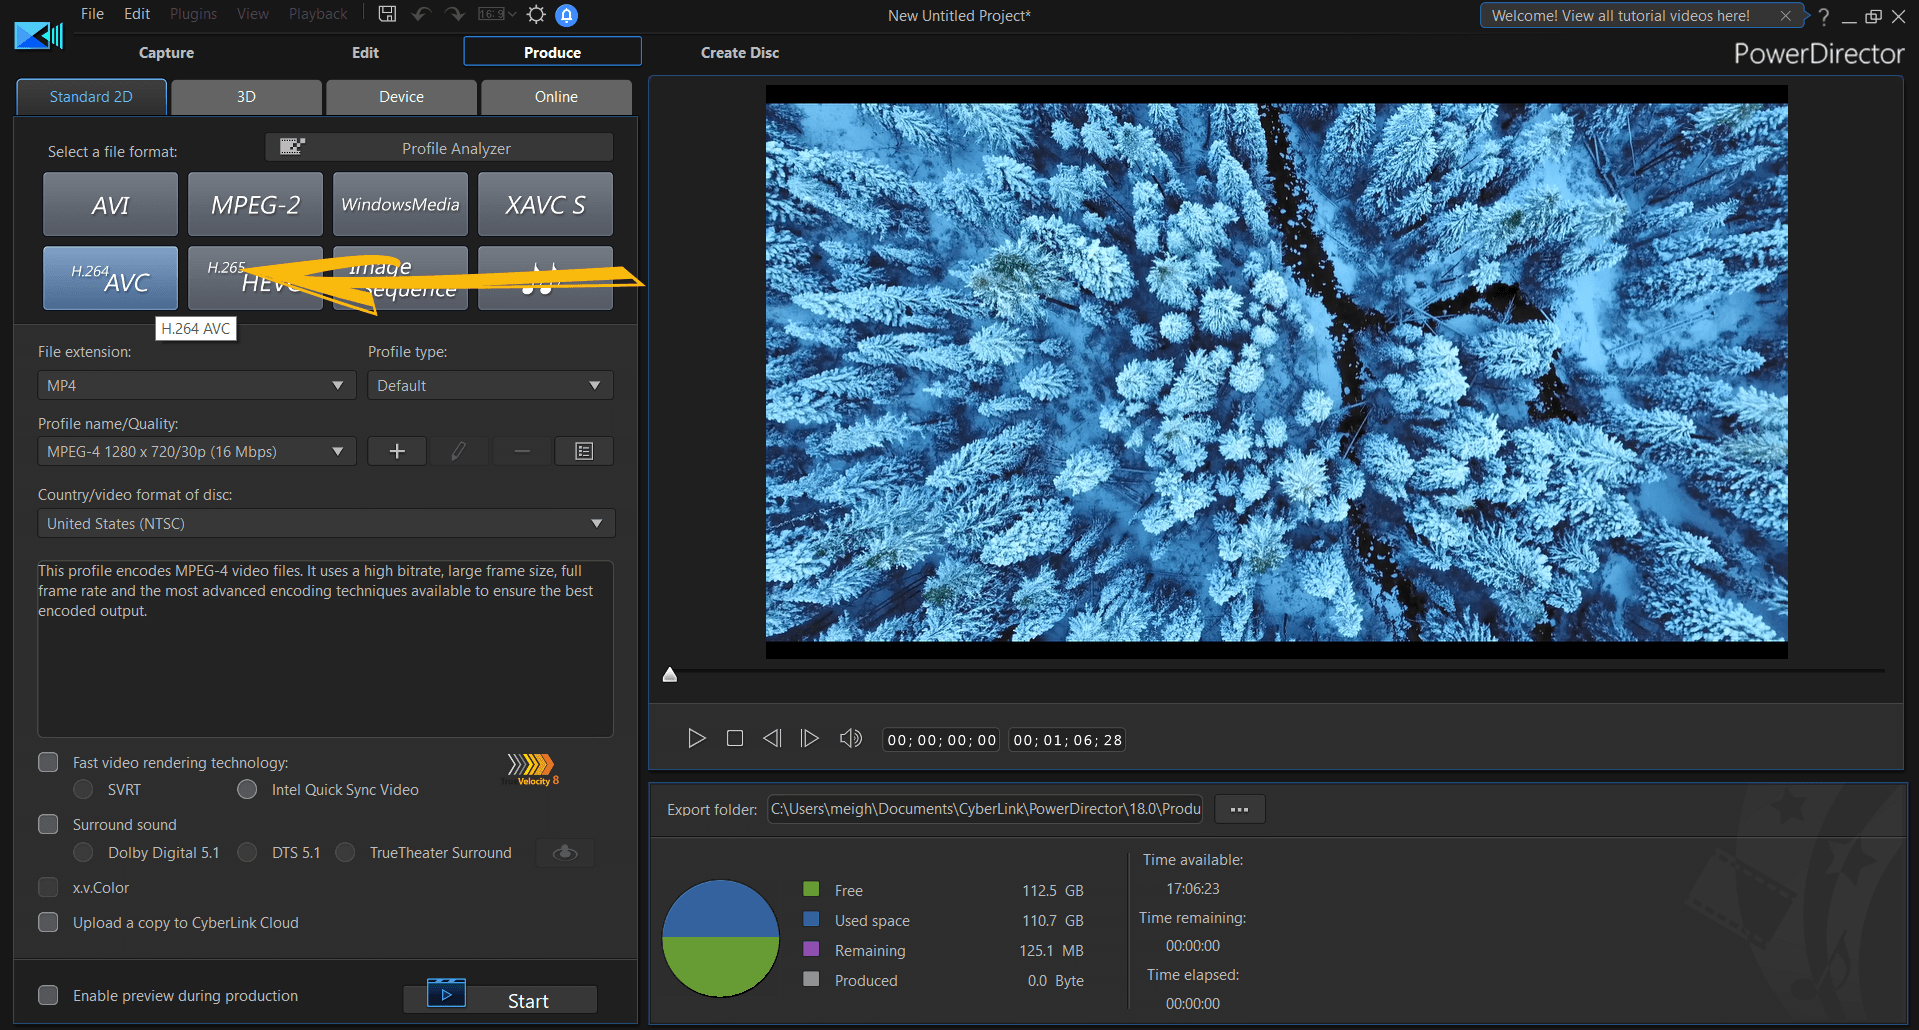Click the save project icon
Viewport: 1919px width, 1030px height.
[387, 14]
